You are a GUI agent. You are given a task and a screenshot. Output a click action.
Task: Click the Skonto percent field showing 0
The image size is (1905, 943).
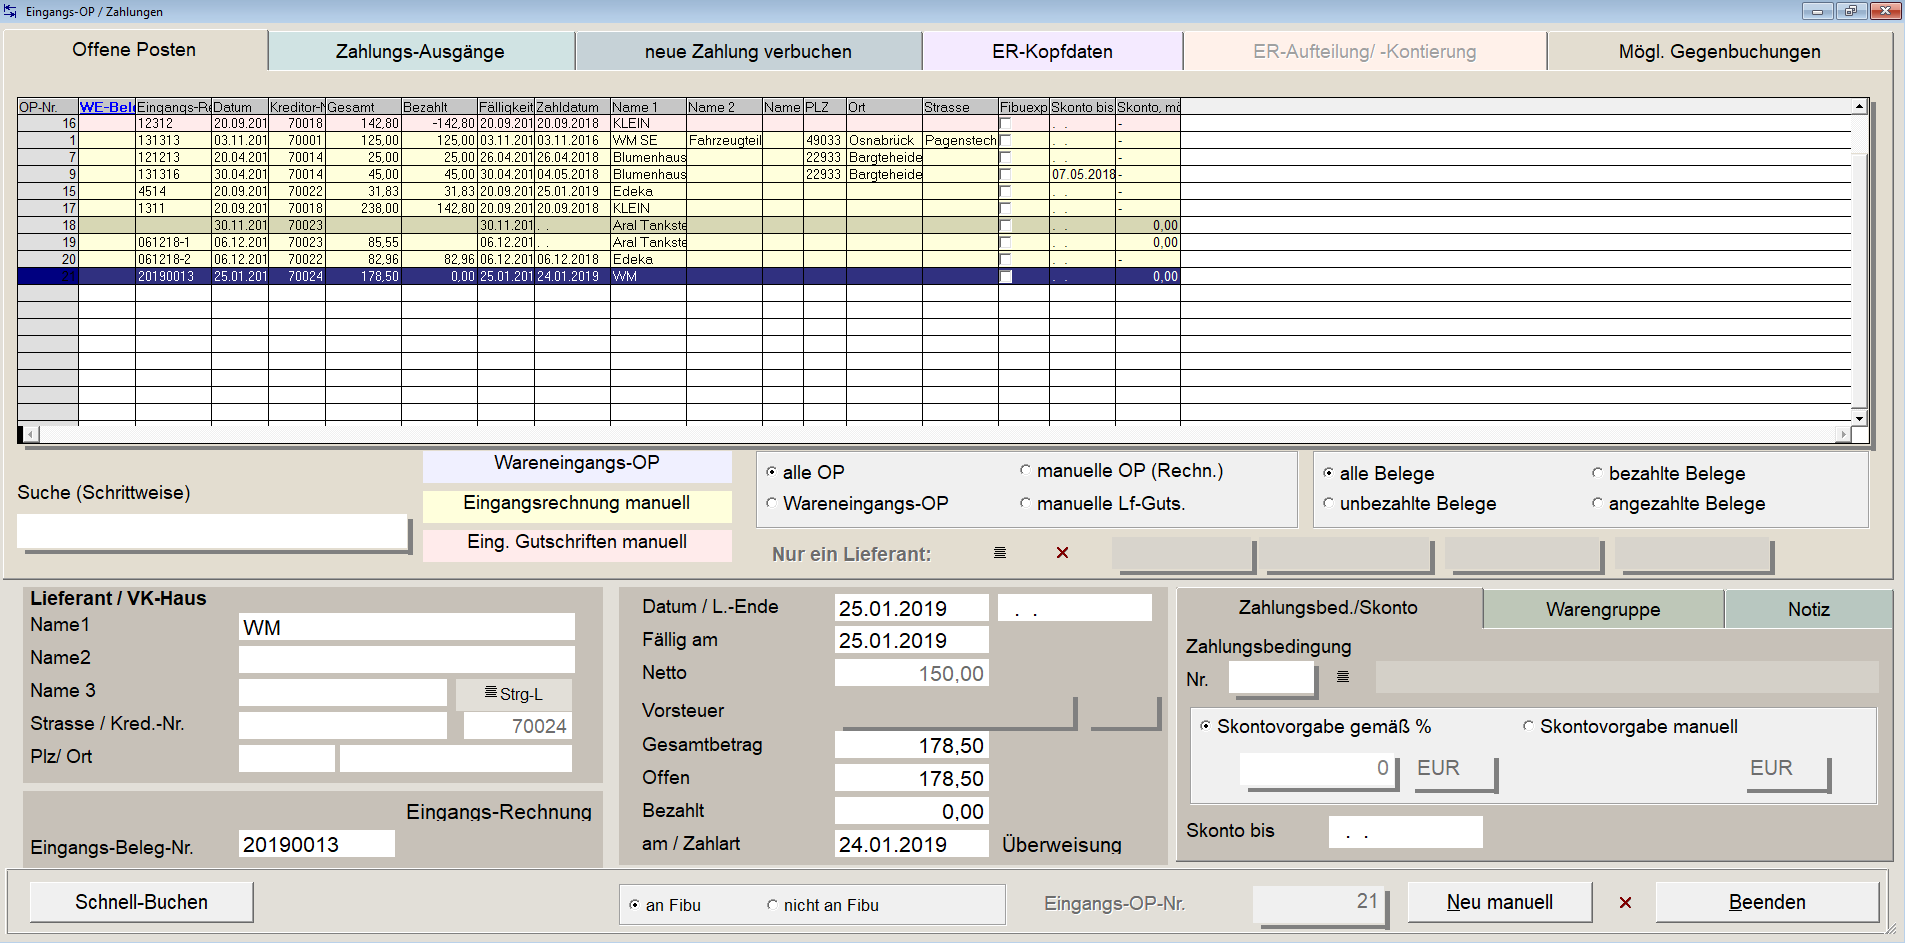pos(1318,768)
